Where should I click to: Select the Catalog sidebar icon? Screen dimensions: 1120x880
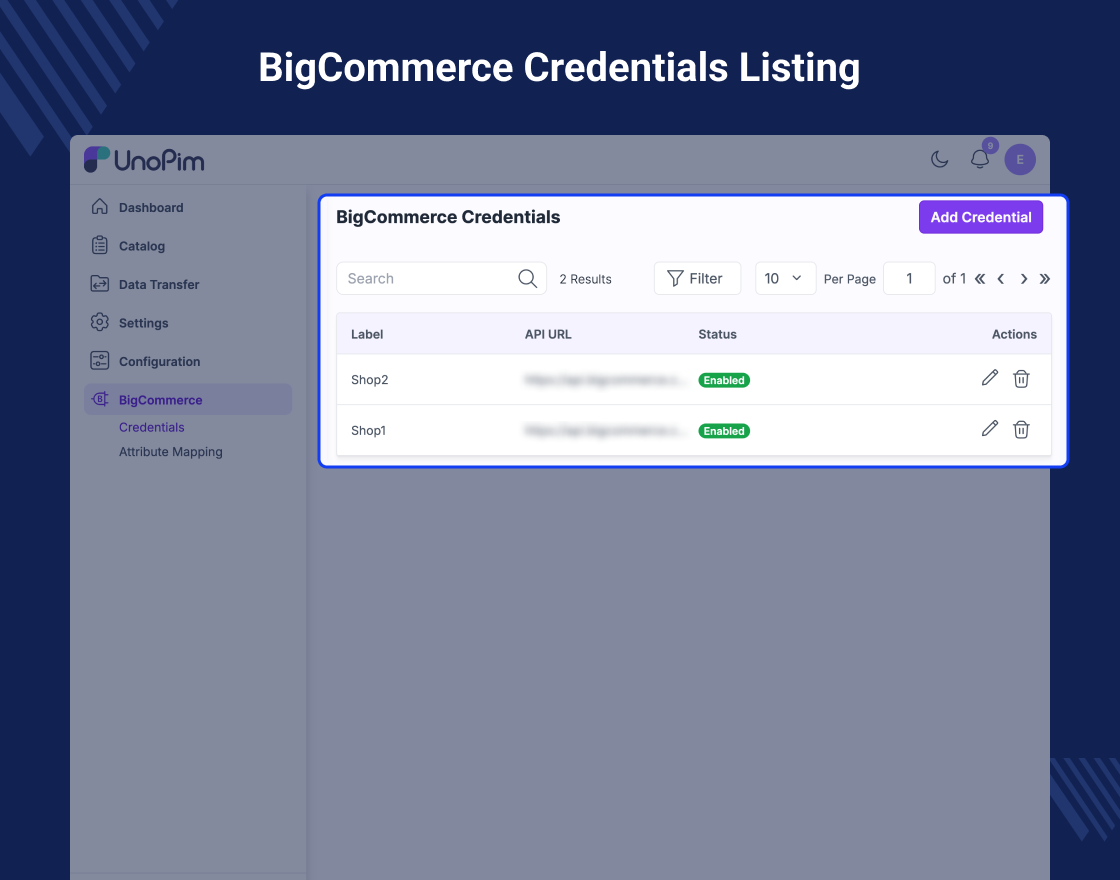coord(100,245)
